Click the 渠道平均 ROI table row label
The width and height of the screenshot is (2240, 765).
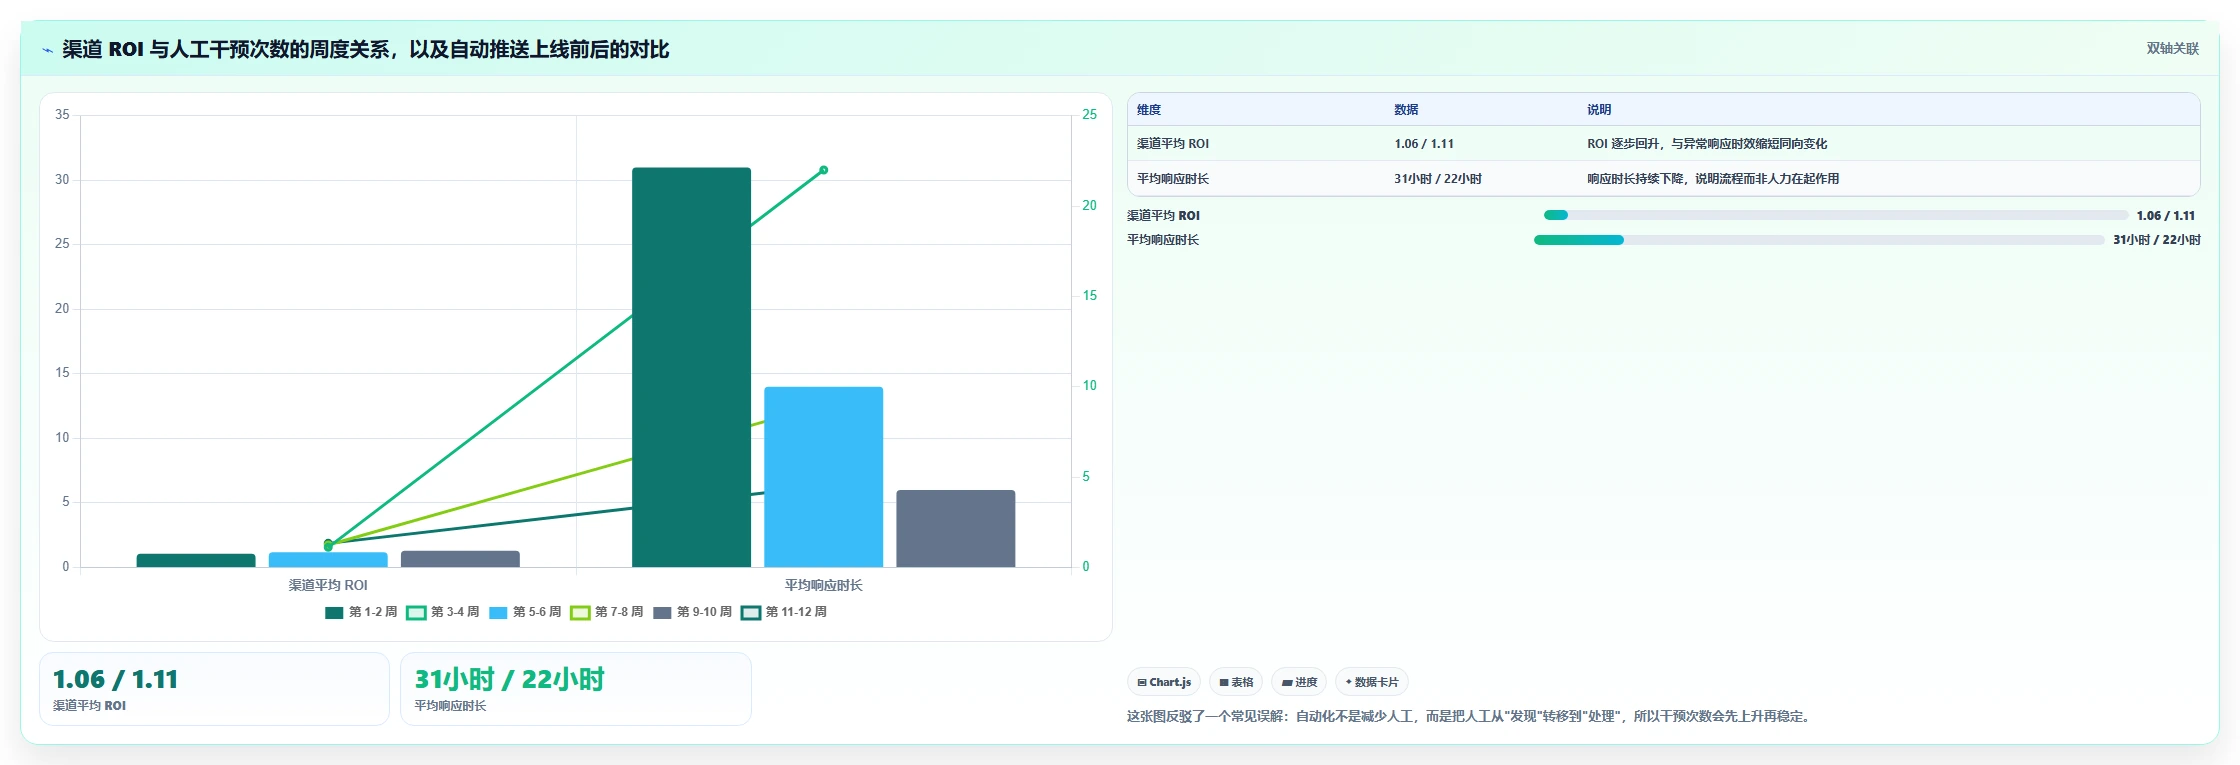(1173, 144)
